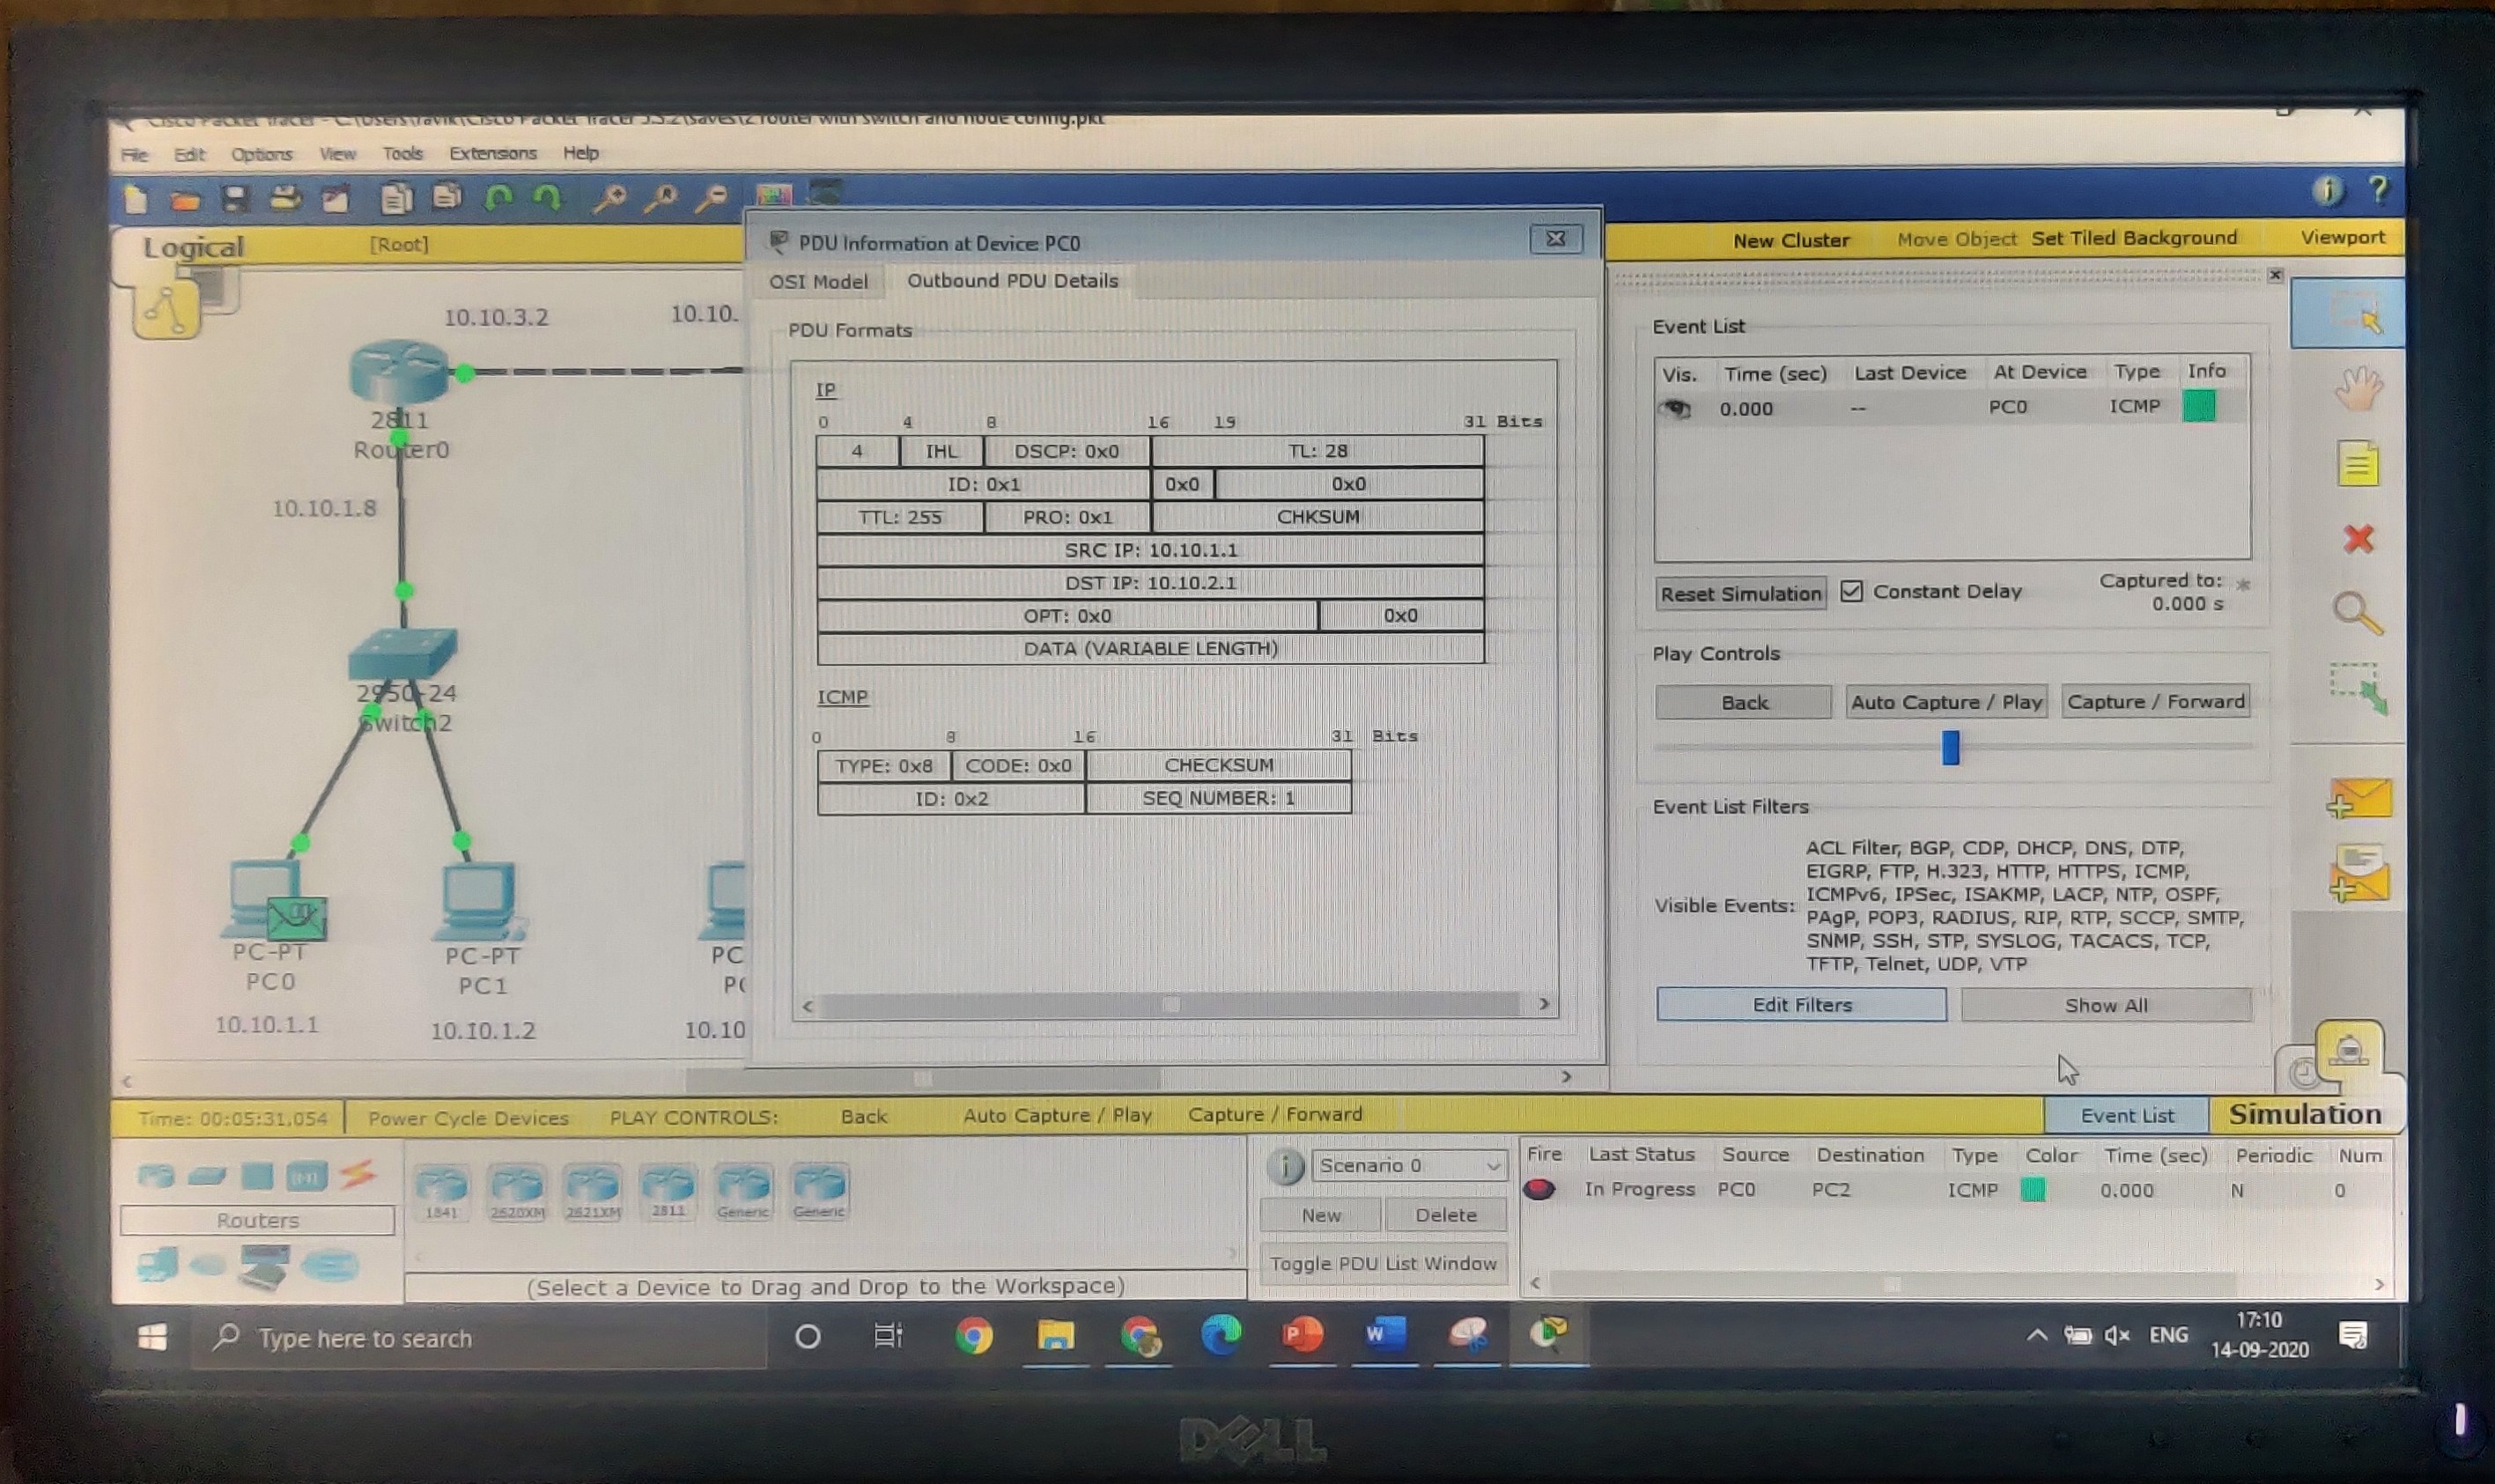
Task: Choose the Resize Shape tool
Action: pyautogui.click(x=2359, y=688)
